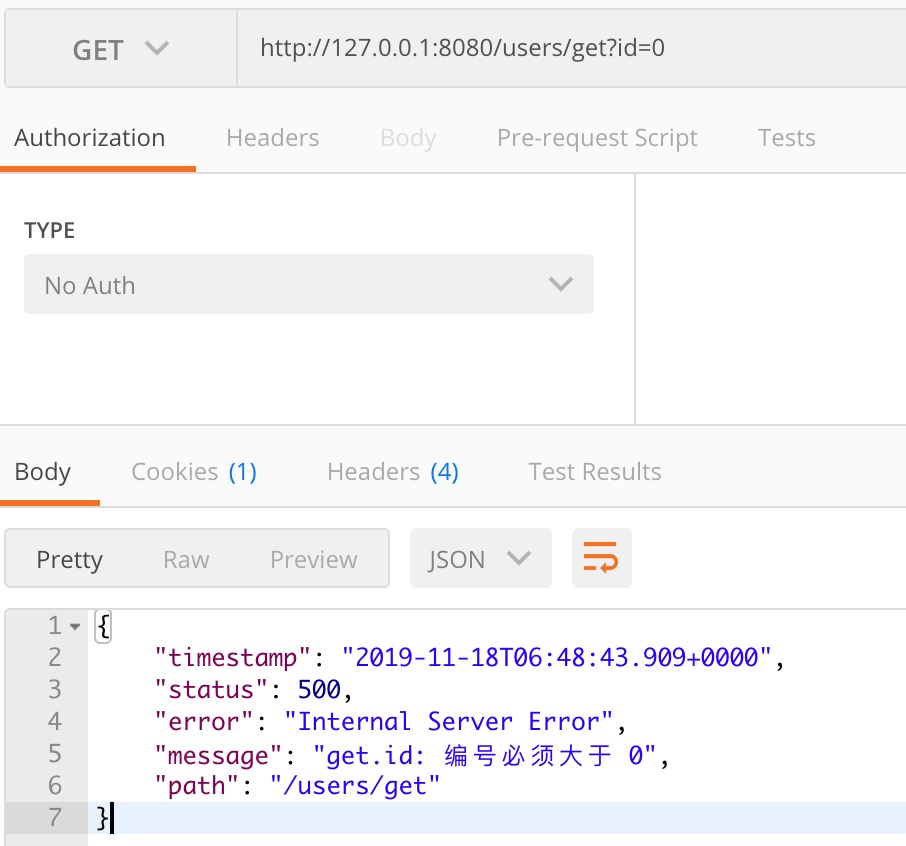Screen dimensions: 906x846
Task: Click the Body request tab label
Action: click(x=407, y=138)
